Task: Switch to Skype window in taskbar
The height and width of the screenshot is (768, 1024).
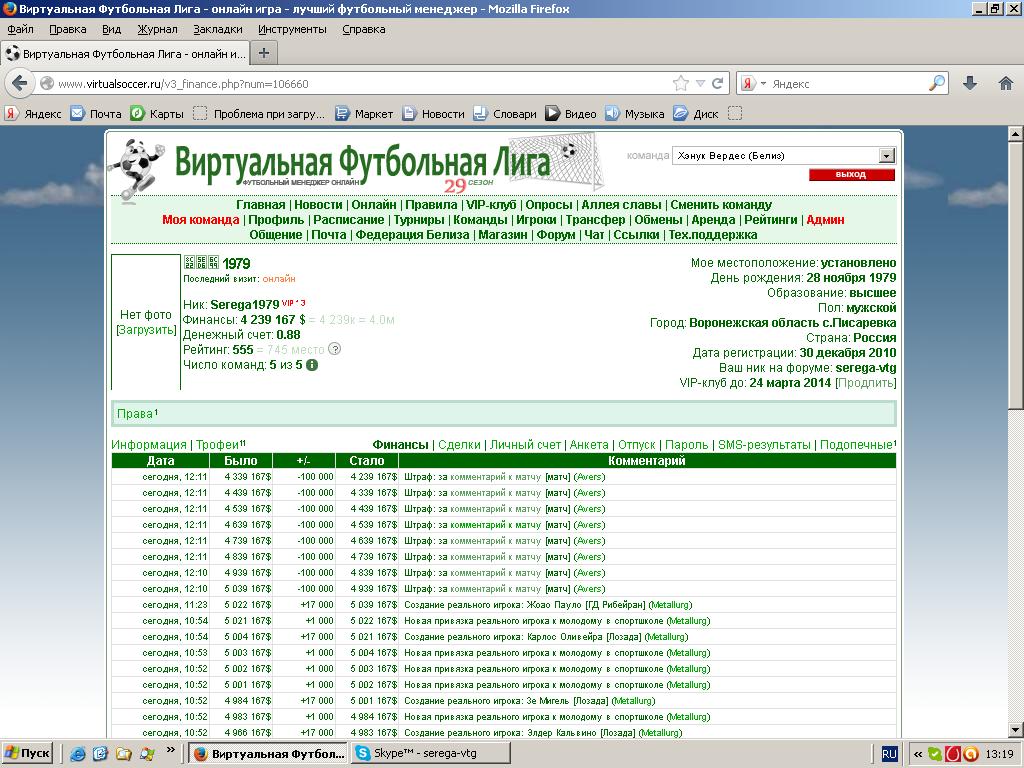Action: (x=430, y=754)
